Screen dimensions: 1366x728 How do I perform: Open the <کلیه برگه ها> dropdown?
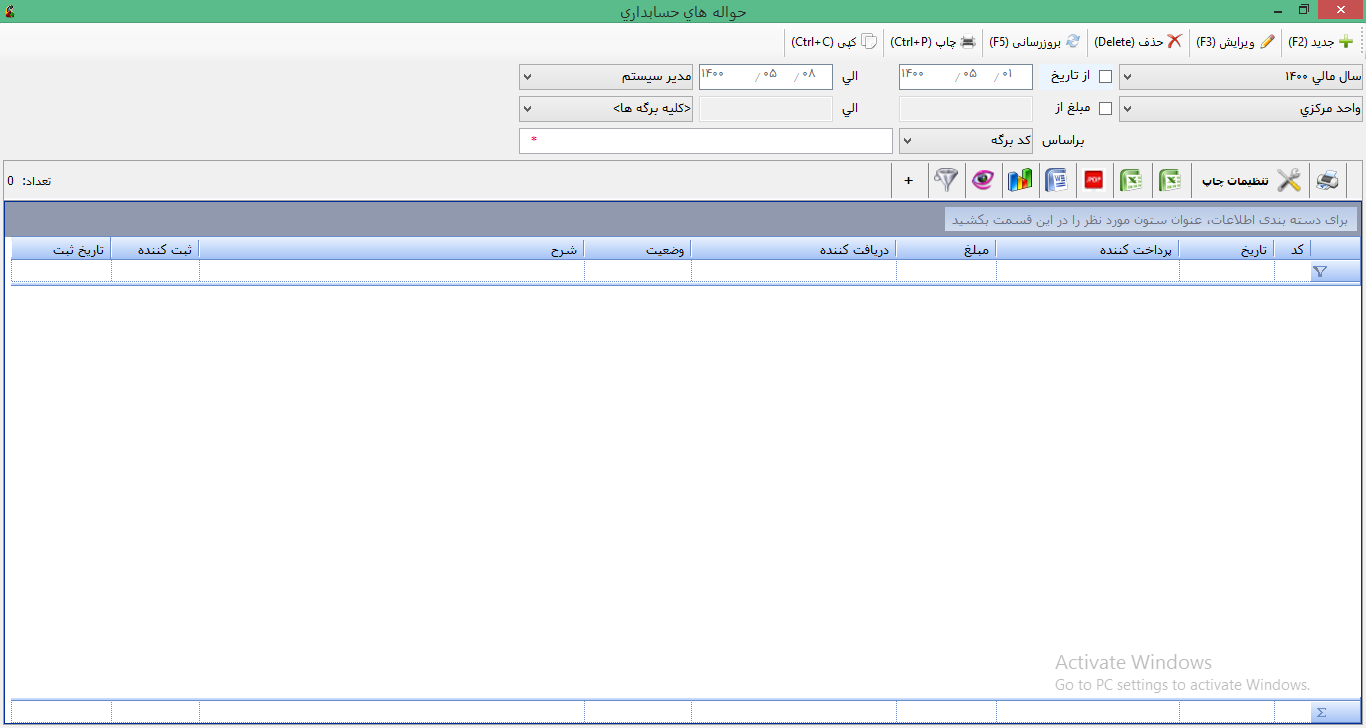tap(605, 109)
